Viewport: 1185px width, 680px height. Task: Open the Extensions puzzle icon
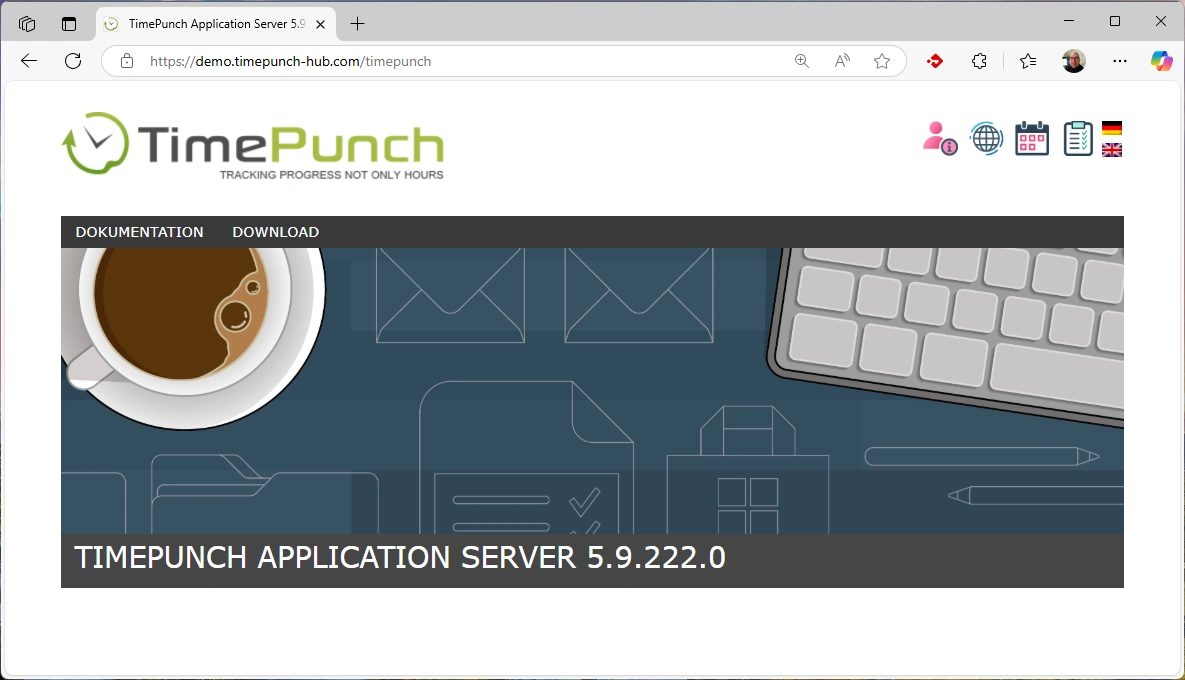pos(979,61)
